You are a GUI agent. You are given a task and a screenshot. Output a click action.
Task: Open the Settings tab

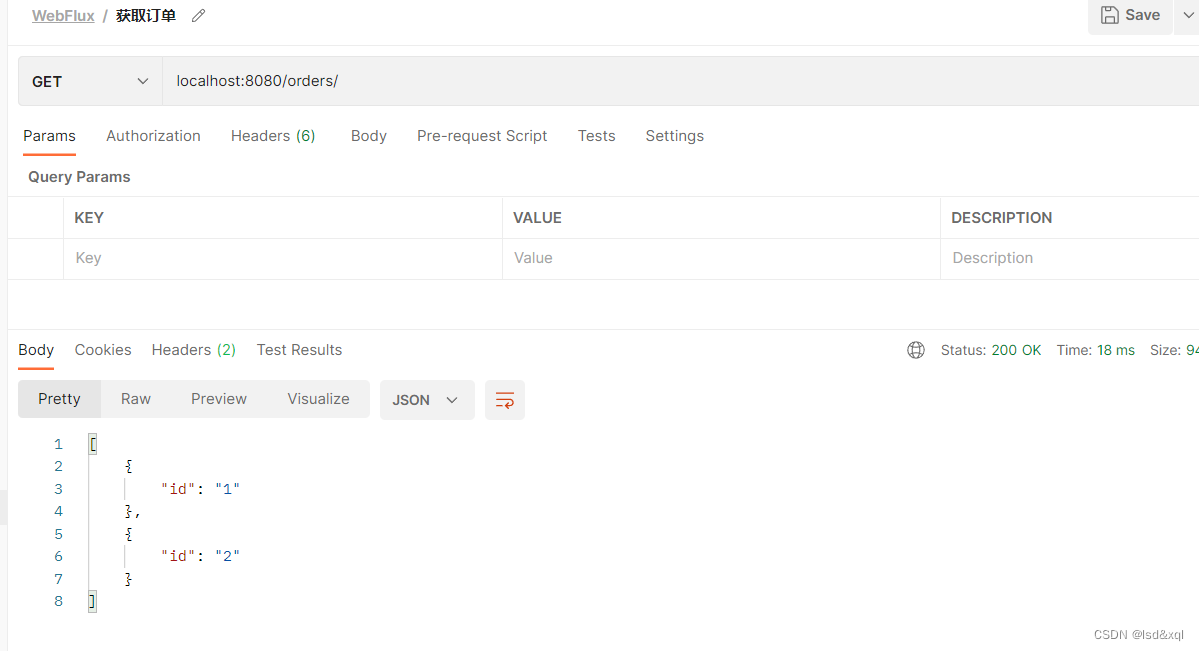pyautogui.click(x=674, y=135)
